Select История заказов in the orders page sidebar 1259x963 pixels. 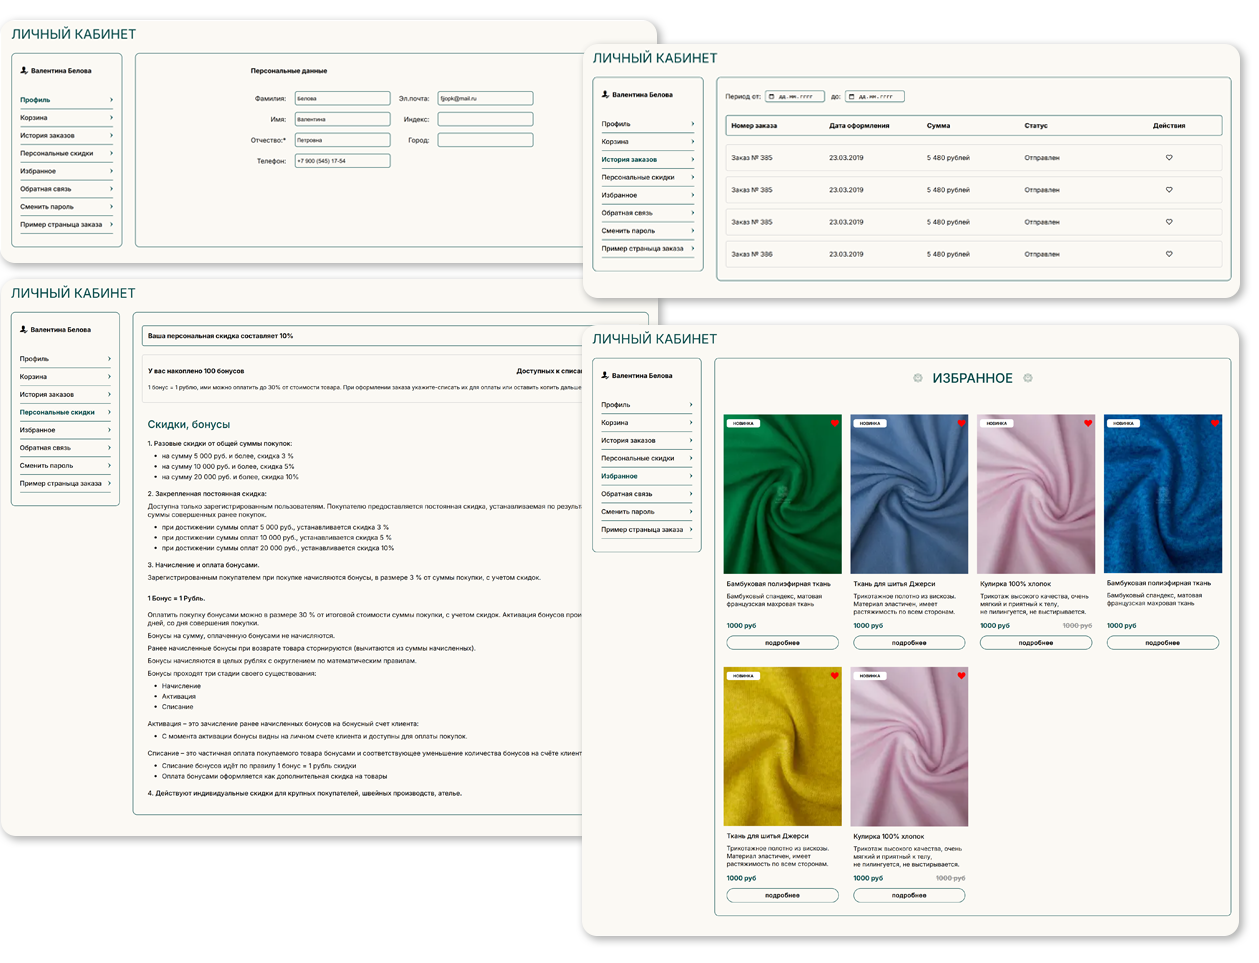tap(629, 159)
